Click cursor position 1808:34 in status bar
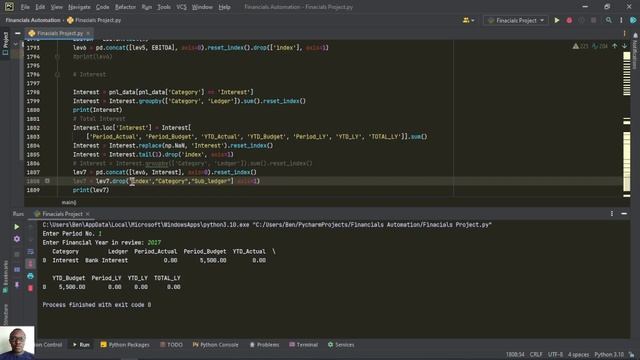Screen dimensions: 640x360 tap(515, 354)
